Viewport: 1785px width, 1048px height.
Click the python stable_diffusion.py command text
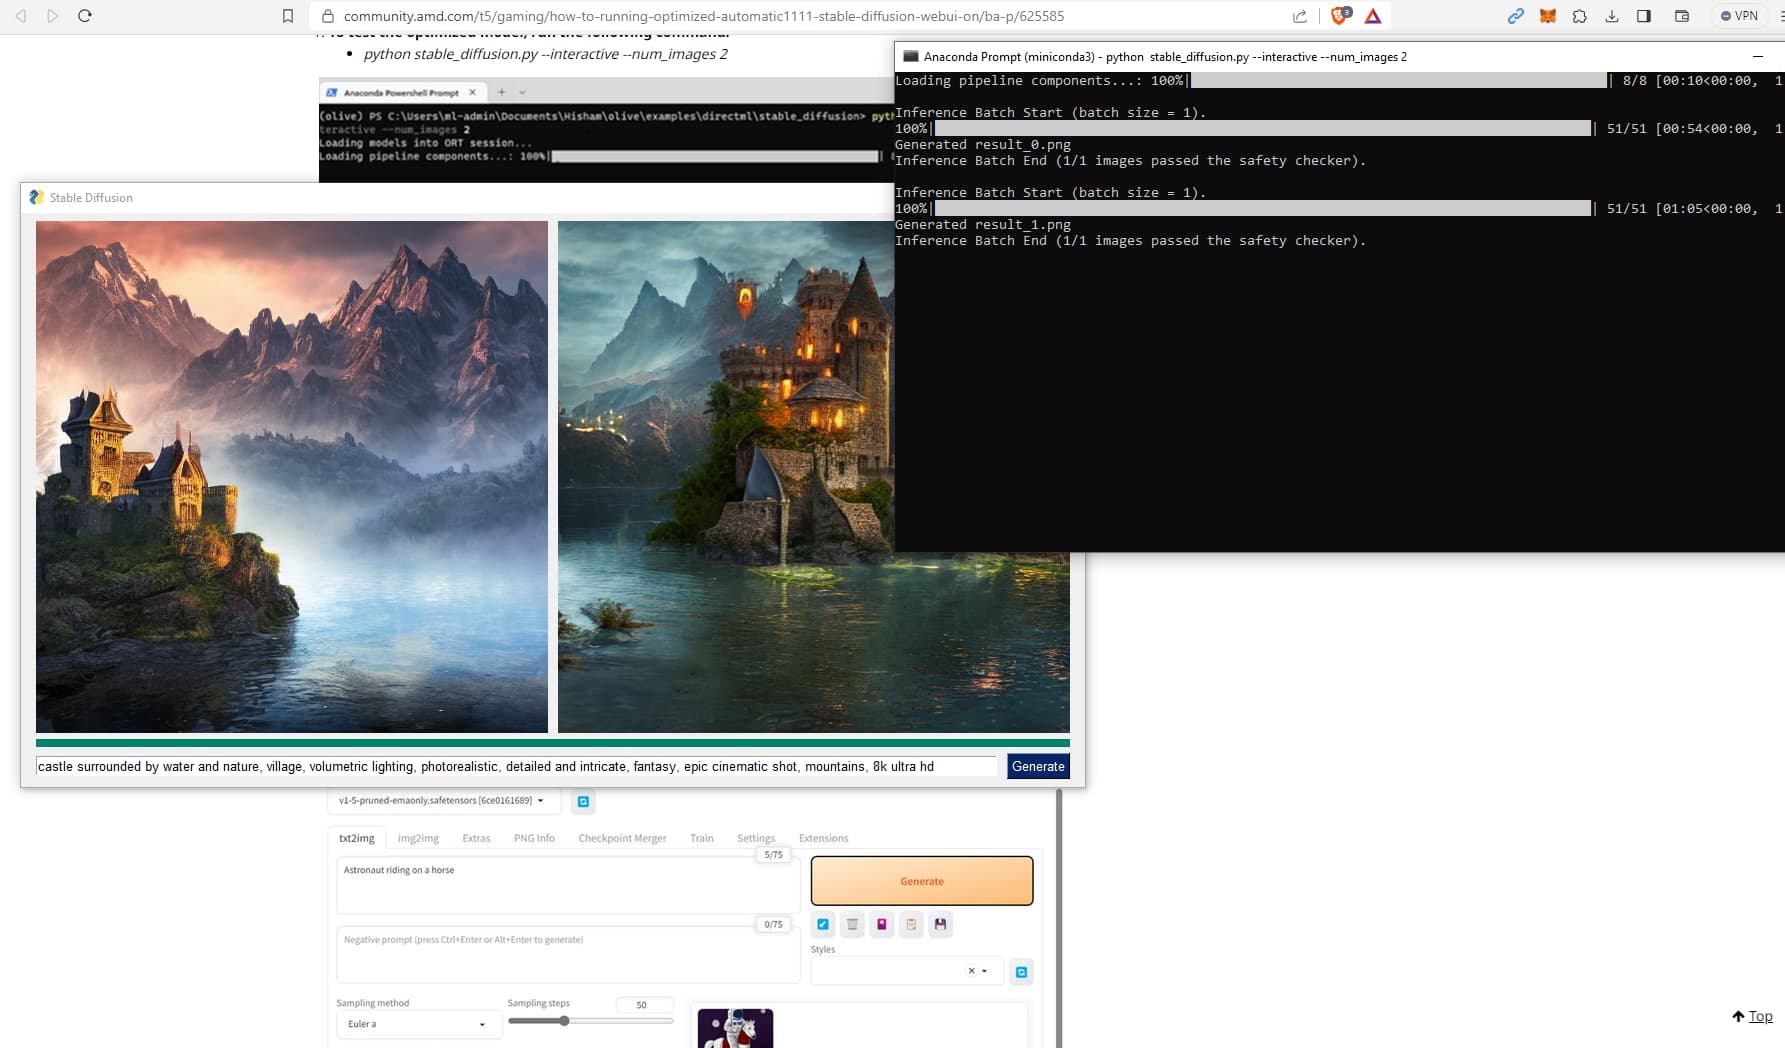(546, 54)
